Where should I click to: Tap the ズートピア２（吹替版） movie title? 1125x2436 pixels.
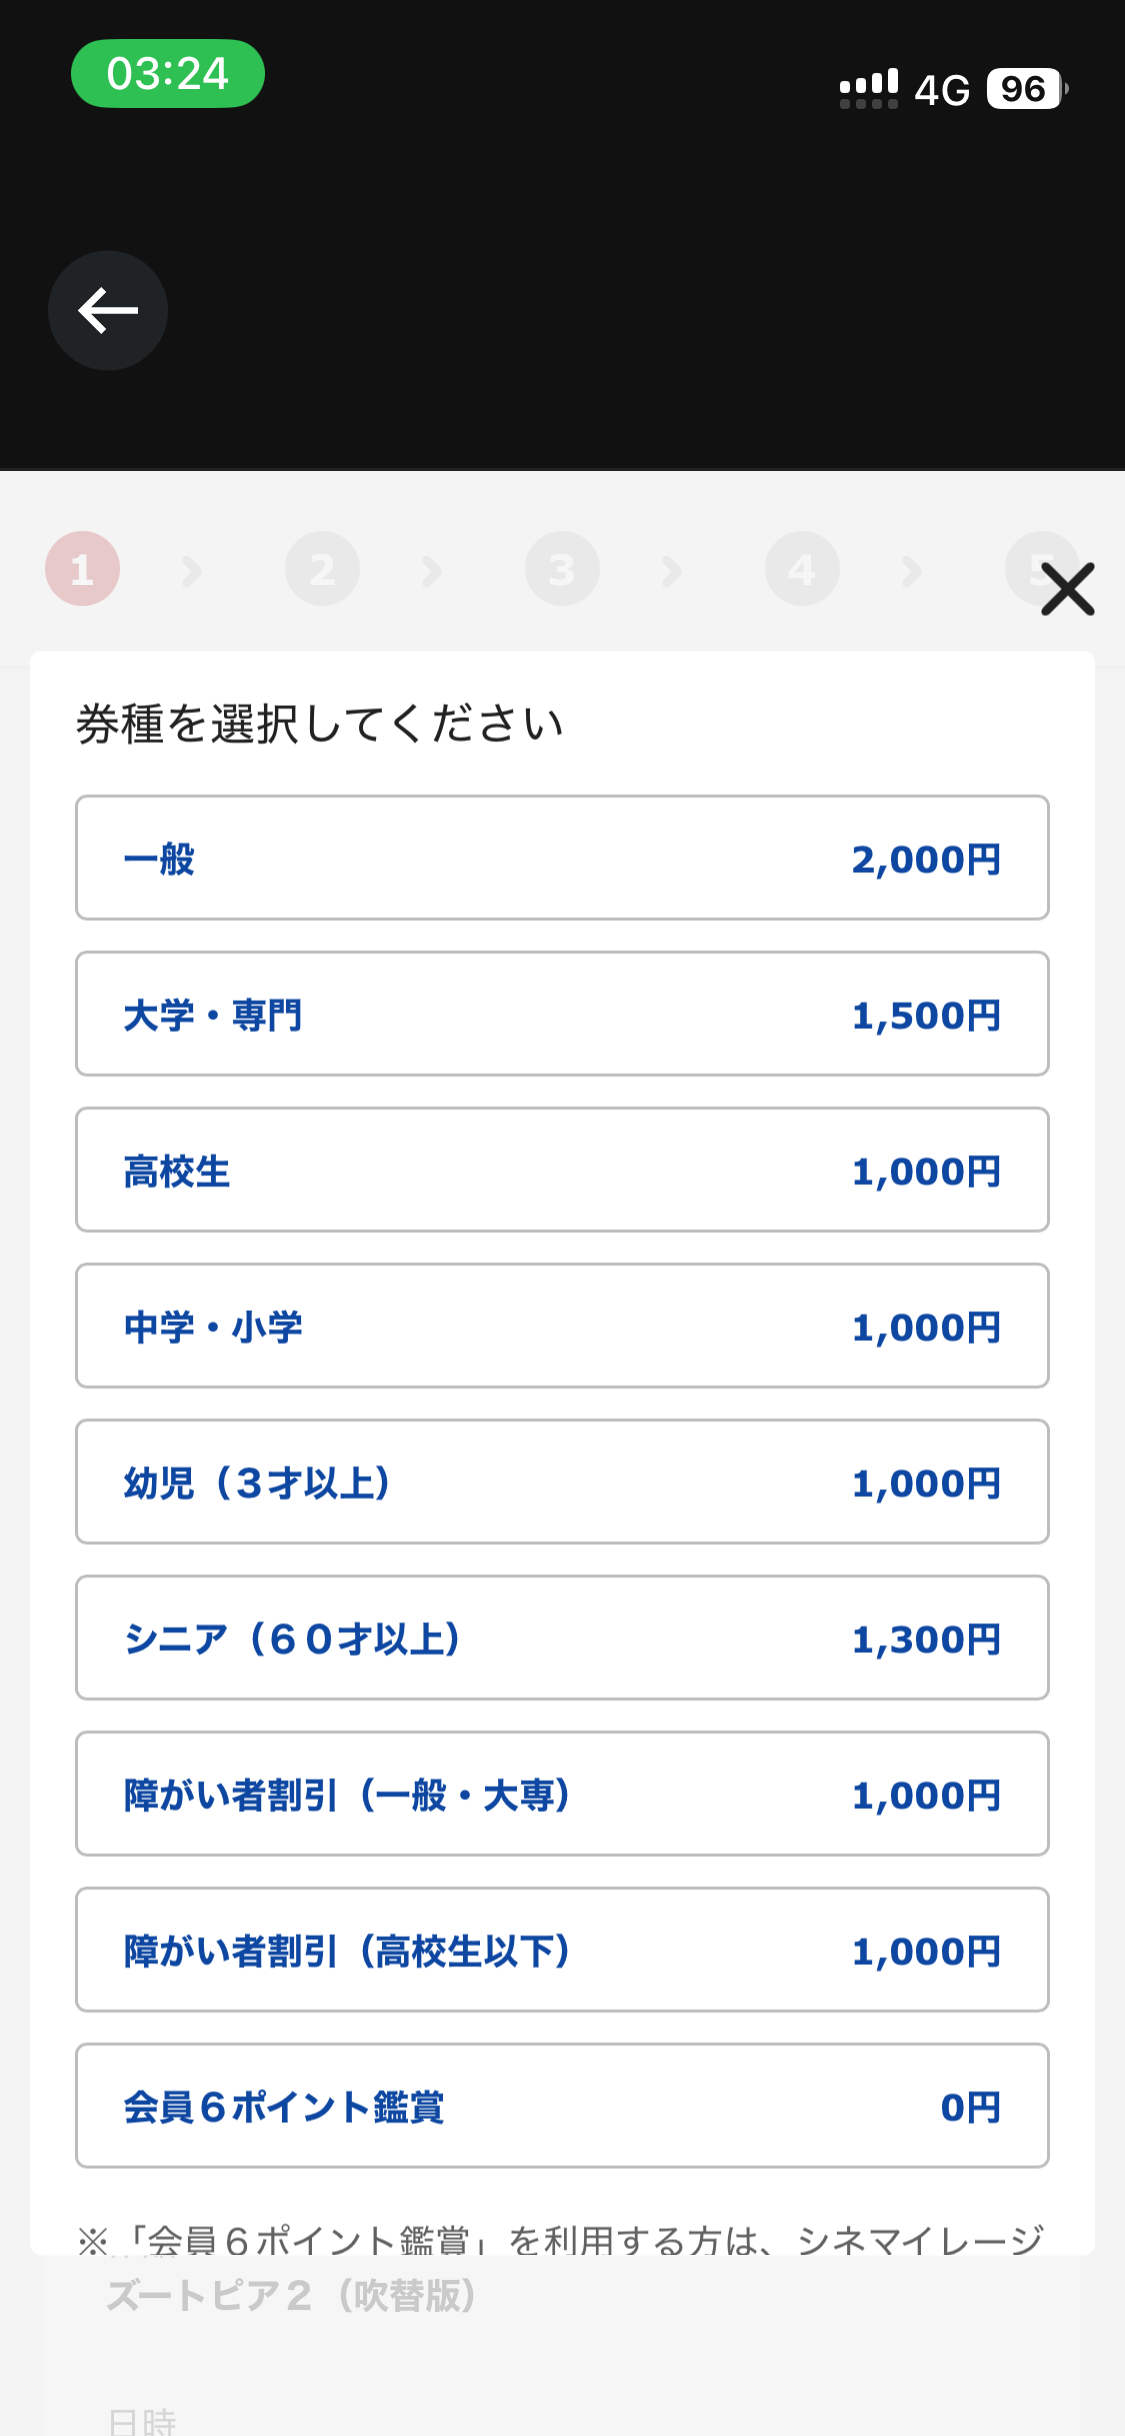(292, 2296)
